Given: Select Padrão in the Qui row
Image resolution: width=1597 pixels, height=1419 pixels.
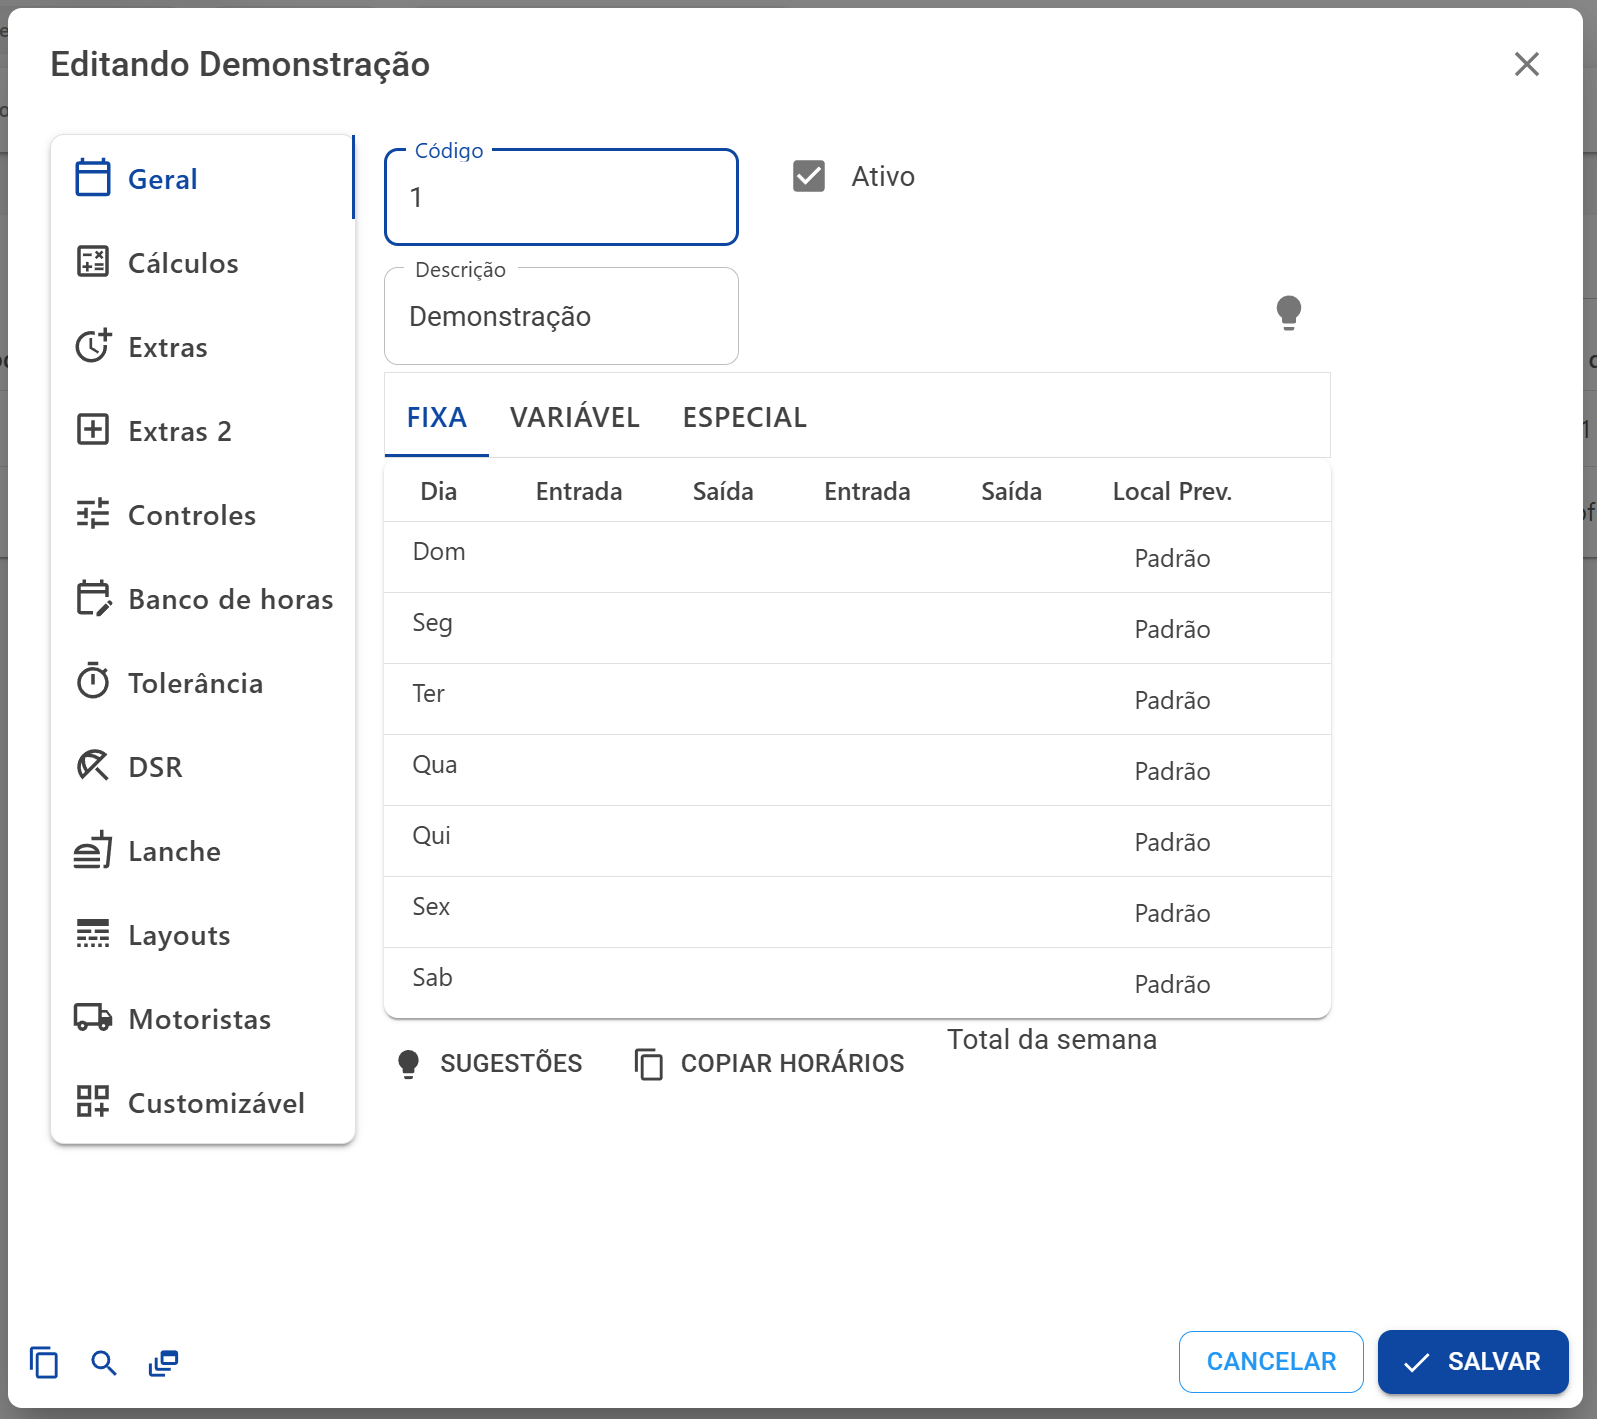Looking at the screenshot, I should pyautogui.click(x=1172, y=842).
